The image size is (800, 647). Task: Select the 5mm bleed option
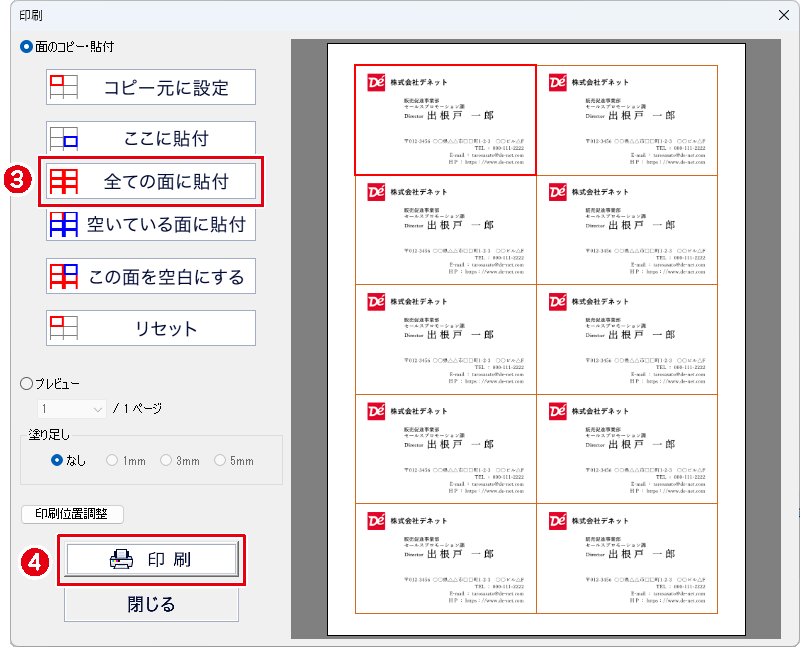pyautogui.click(x=219, y=460)
